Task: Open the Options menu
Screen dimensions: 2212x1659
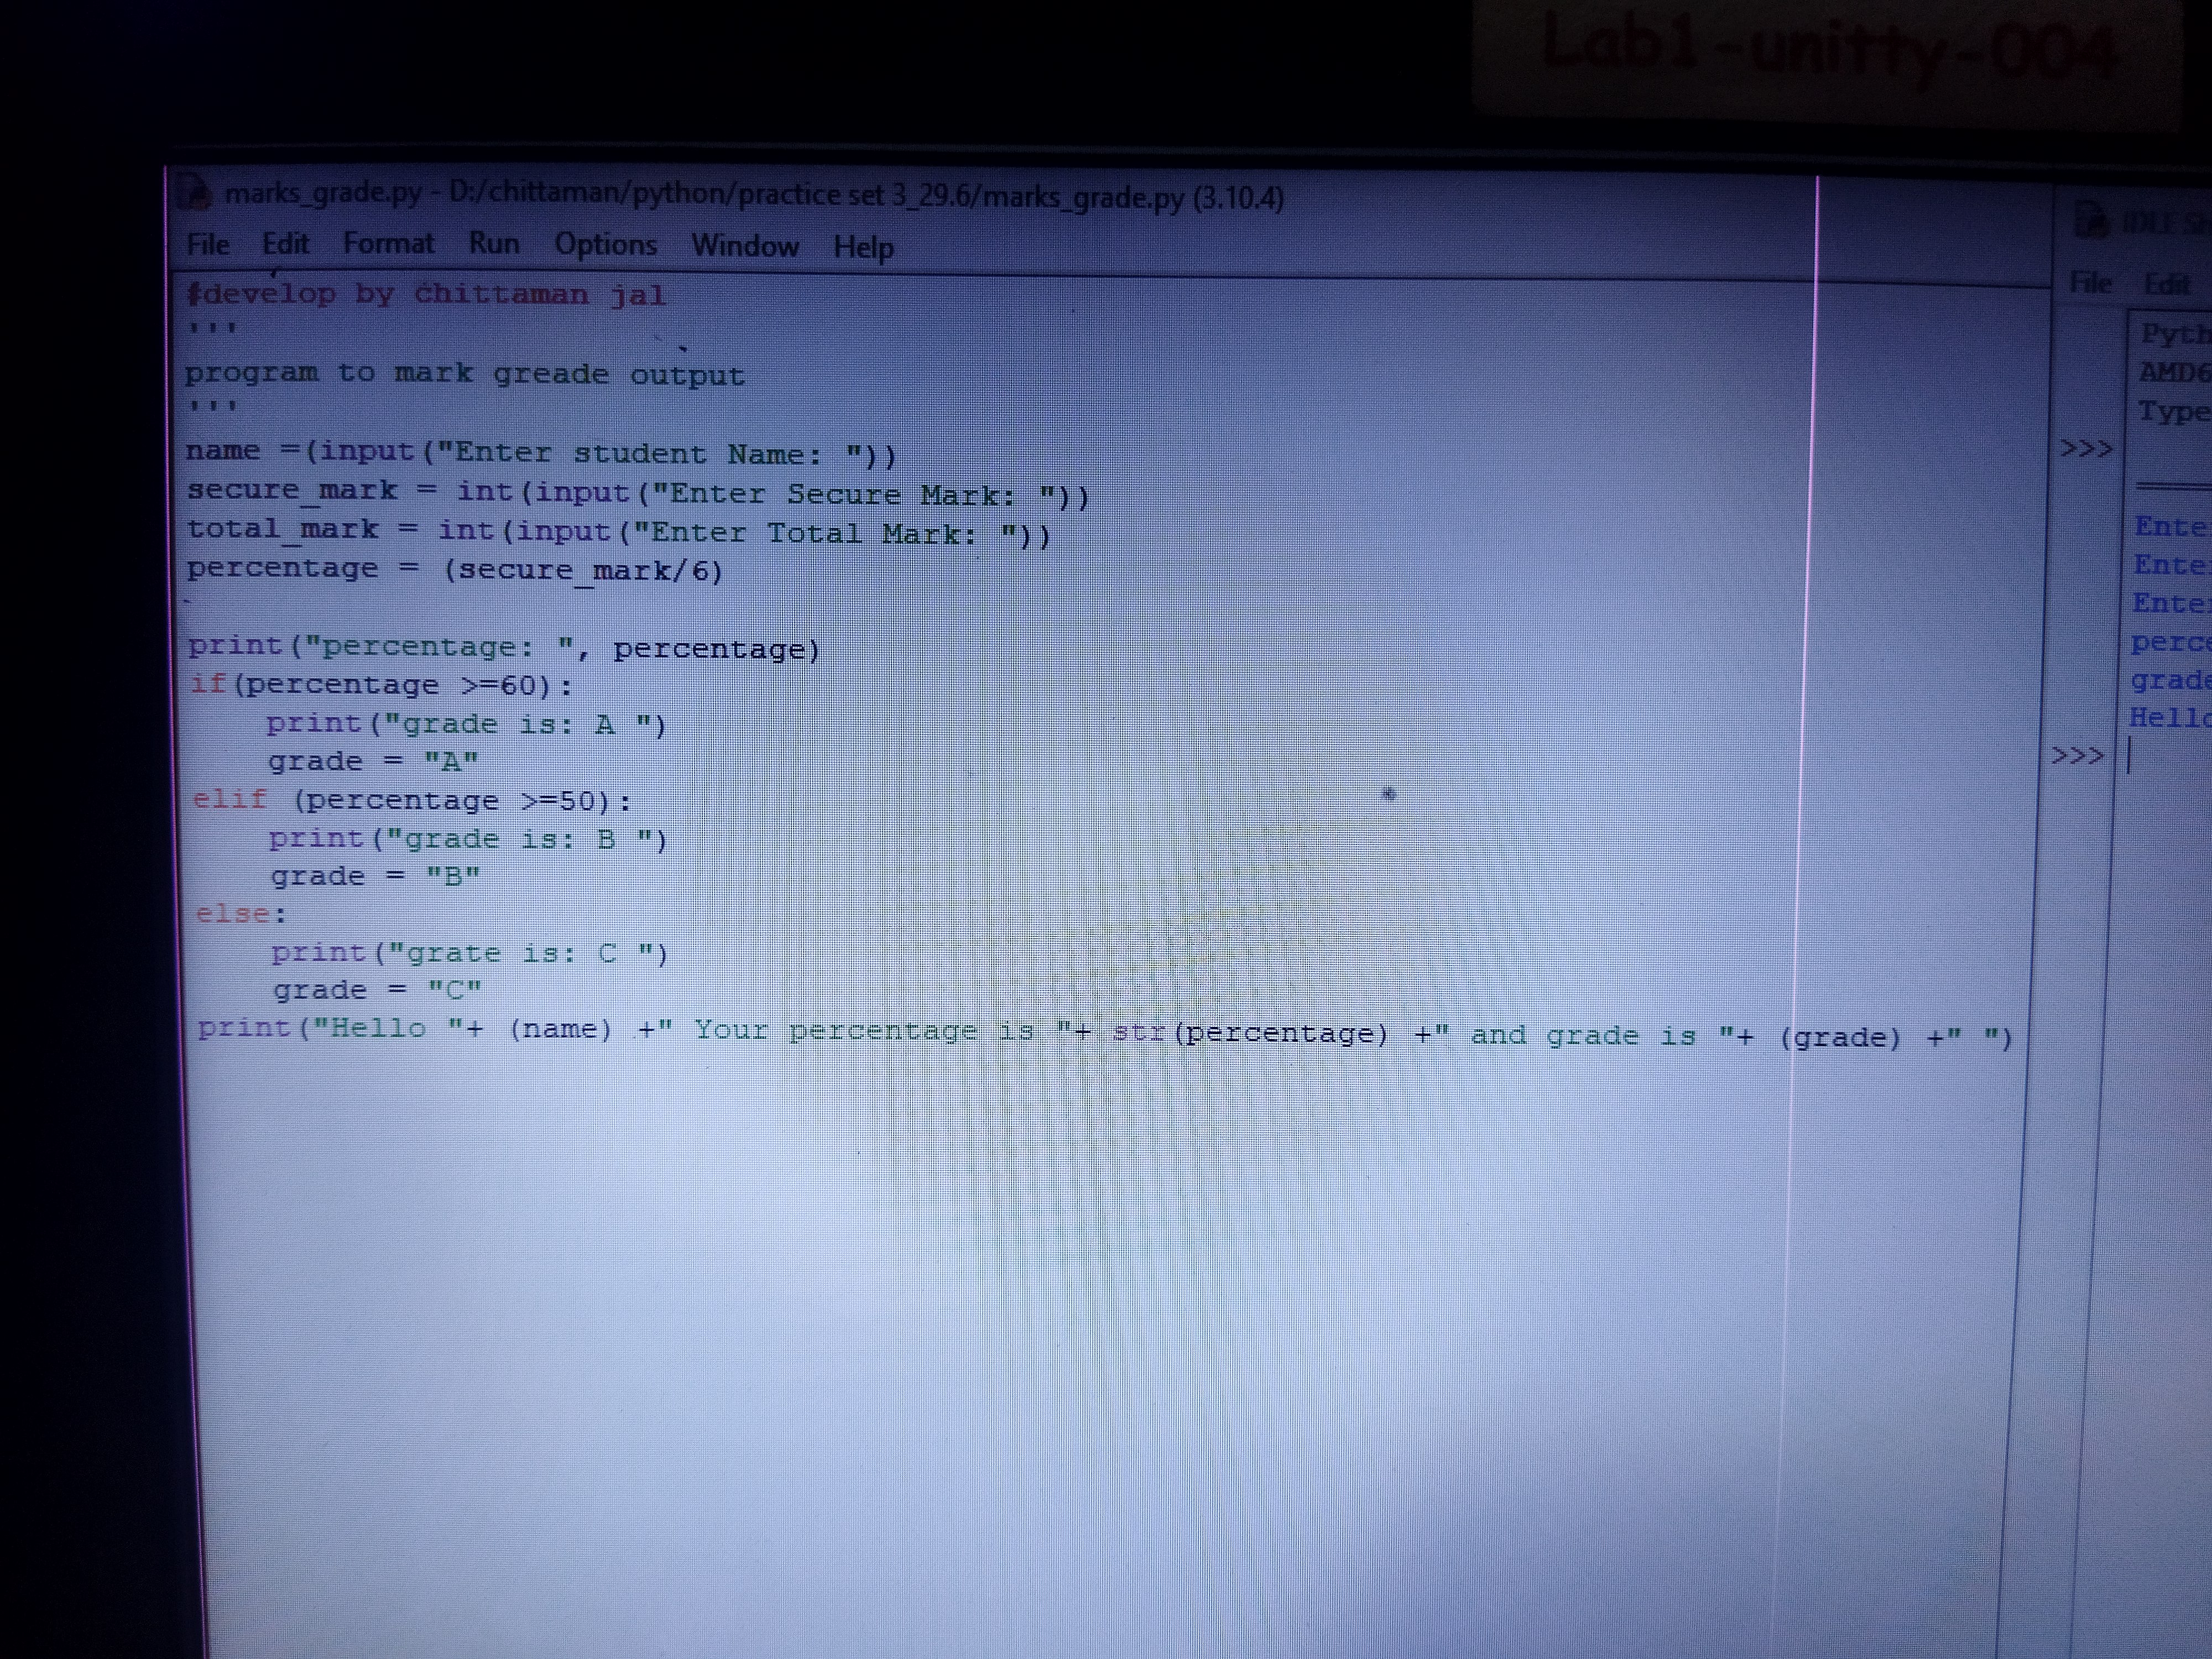Action: (x=605, y=245)
